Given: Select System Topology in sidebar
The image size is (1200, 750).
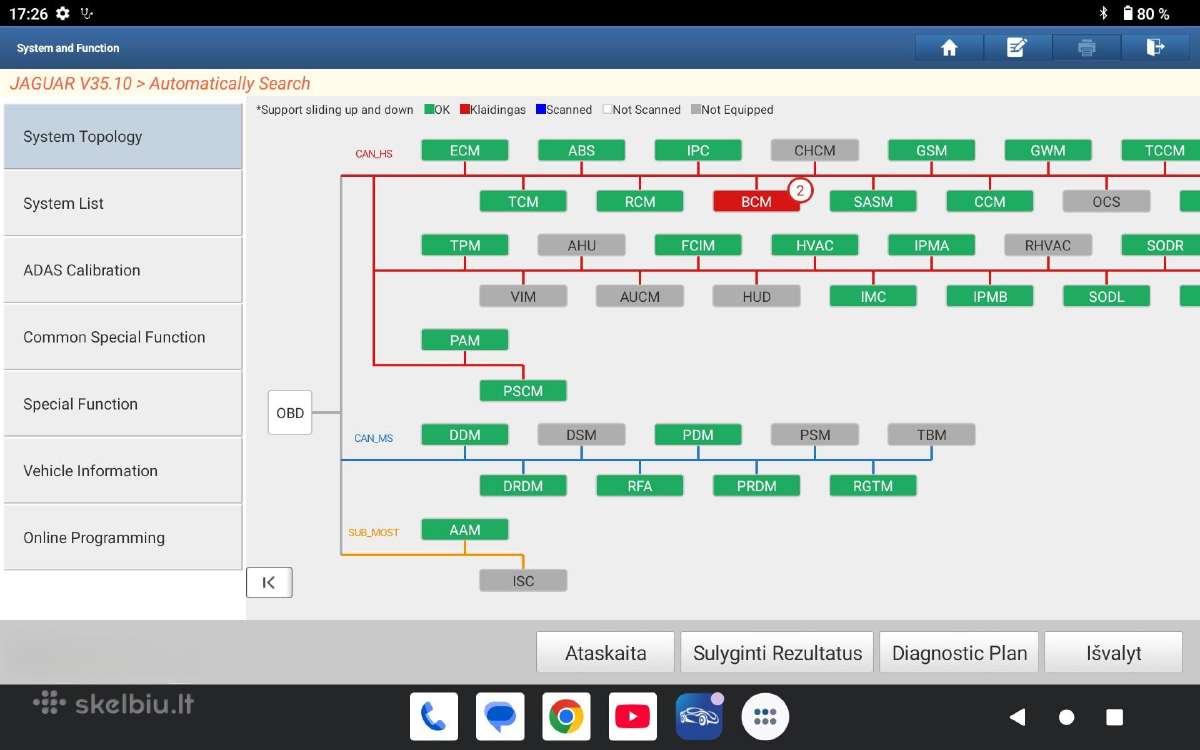Looking at the screenshot, I should click(x=123, y=137).
